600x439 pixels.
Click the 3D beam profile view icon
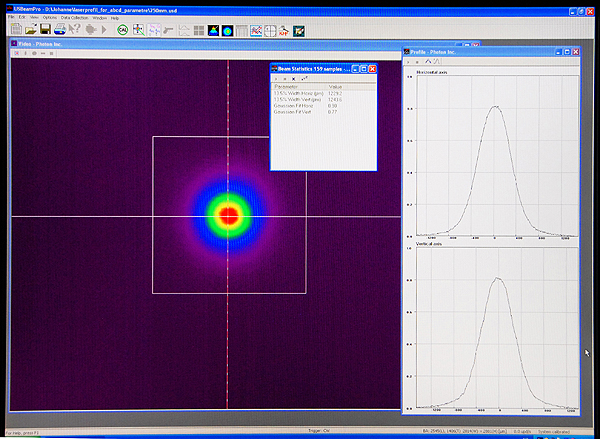[x=212, y=31]
